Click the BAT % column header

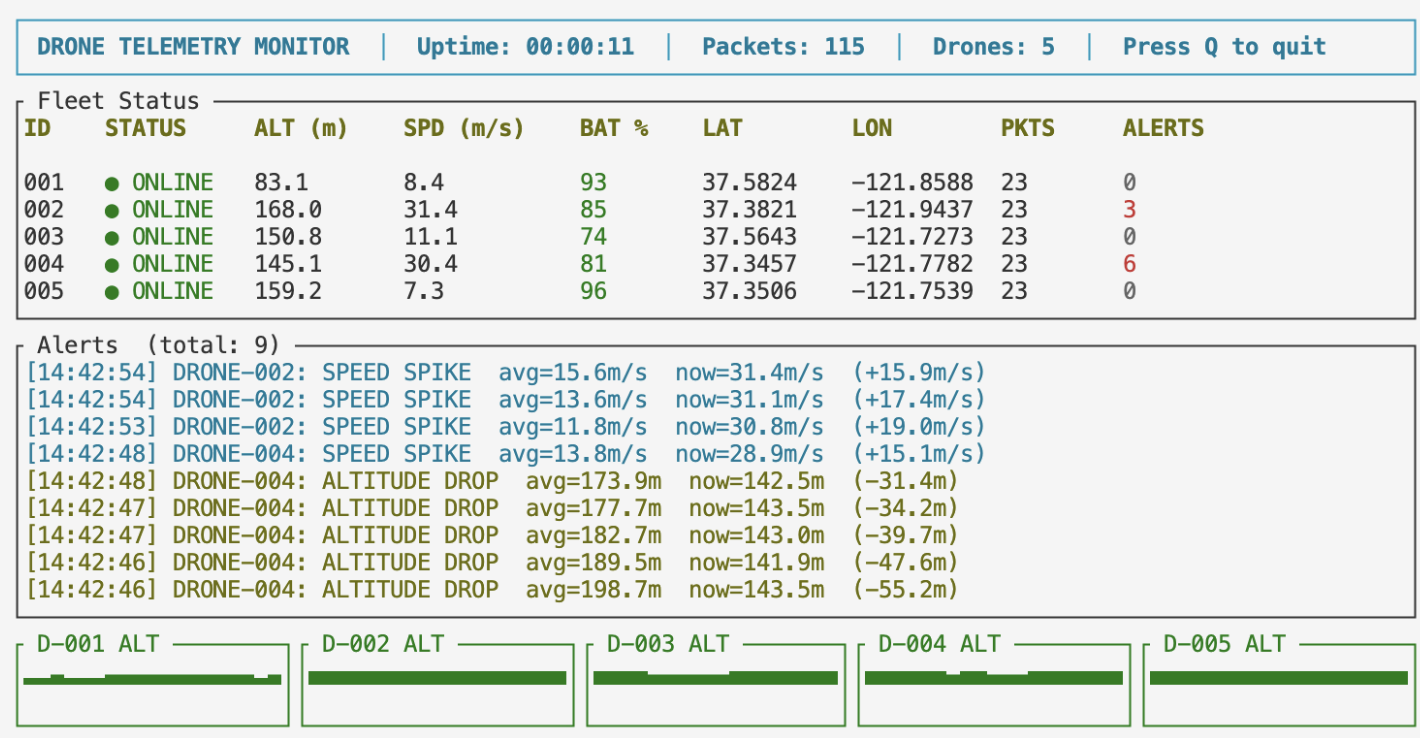614,128
